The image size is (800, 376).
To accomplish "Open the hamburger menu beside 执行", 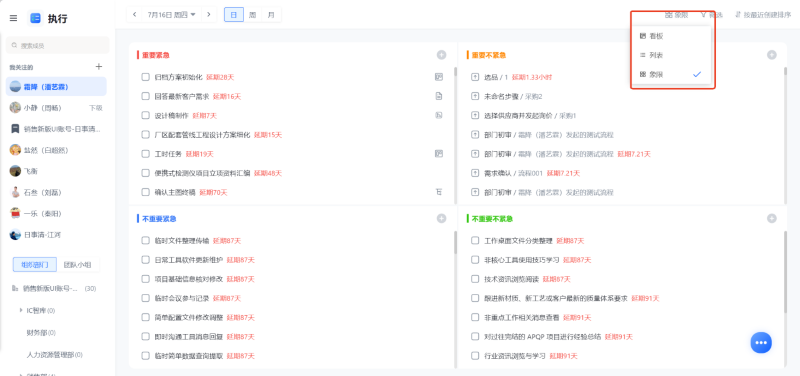I will click(13, 18).
